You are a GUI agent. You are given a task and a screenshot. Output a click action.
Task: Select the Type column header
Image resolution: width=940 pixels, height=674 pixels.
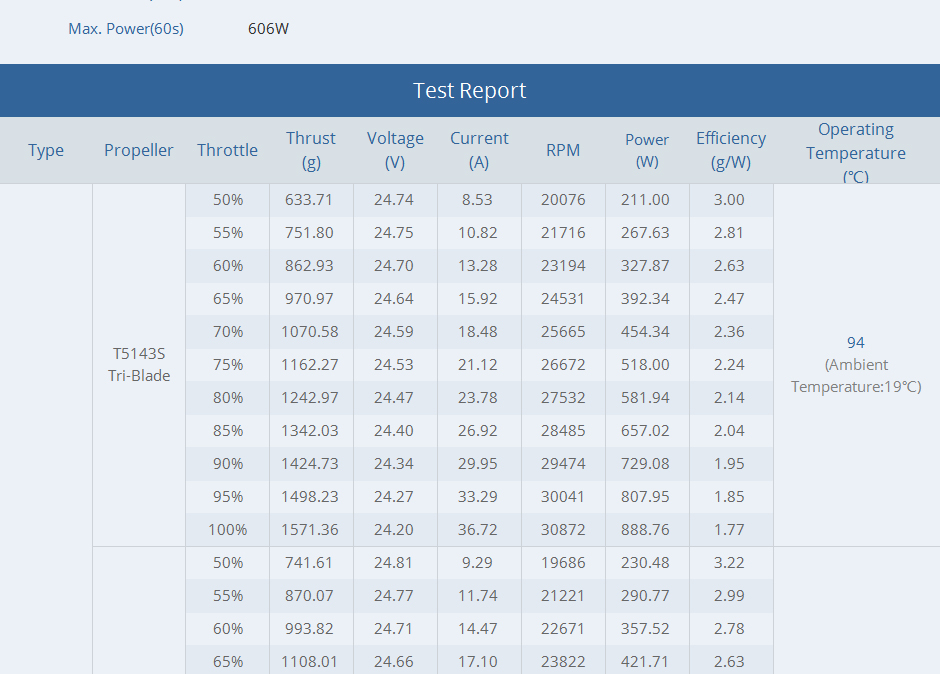46,150
